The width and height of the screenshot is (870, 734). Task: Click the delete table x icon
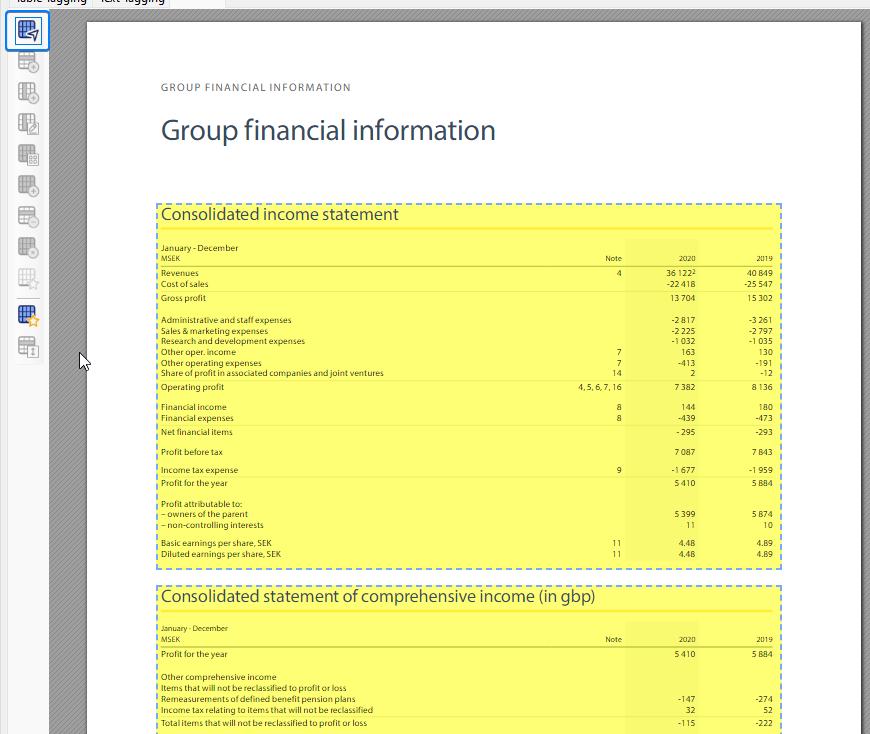28,247
